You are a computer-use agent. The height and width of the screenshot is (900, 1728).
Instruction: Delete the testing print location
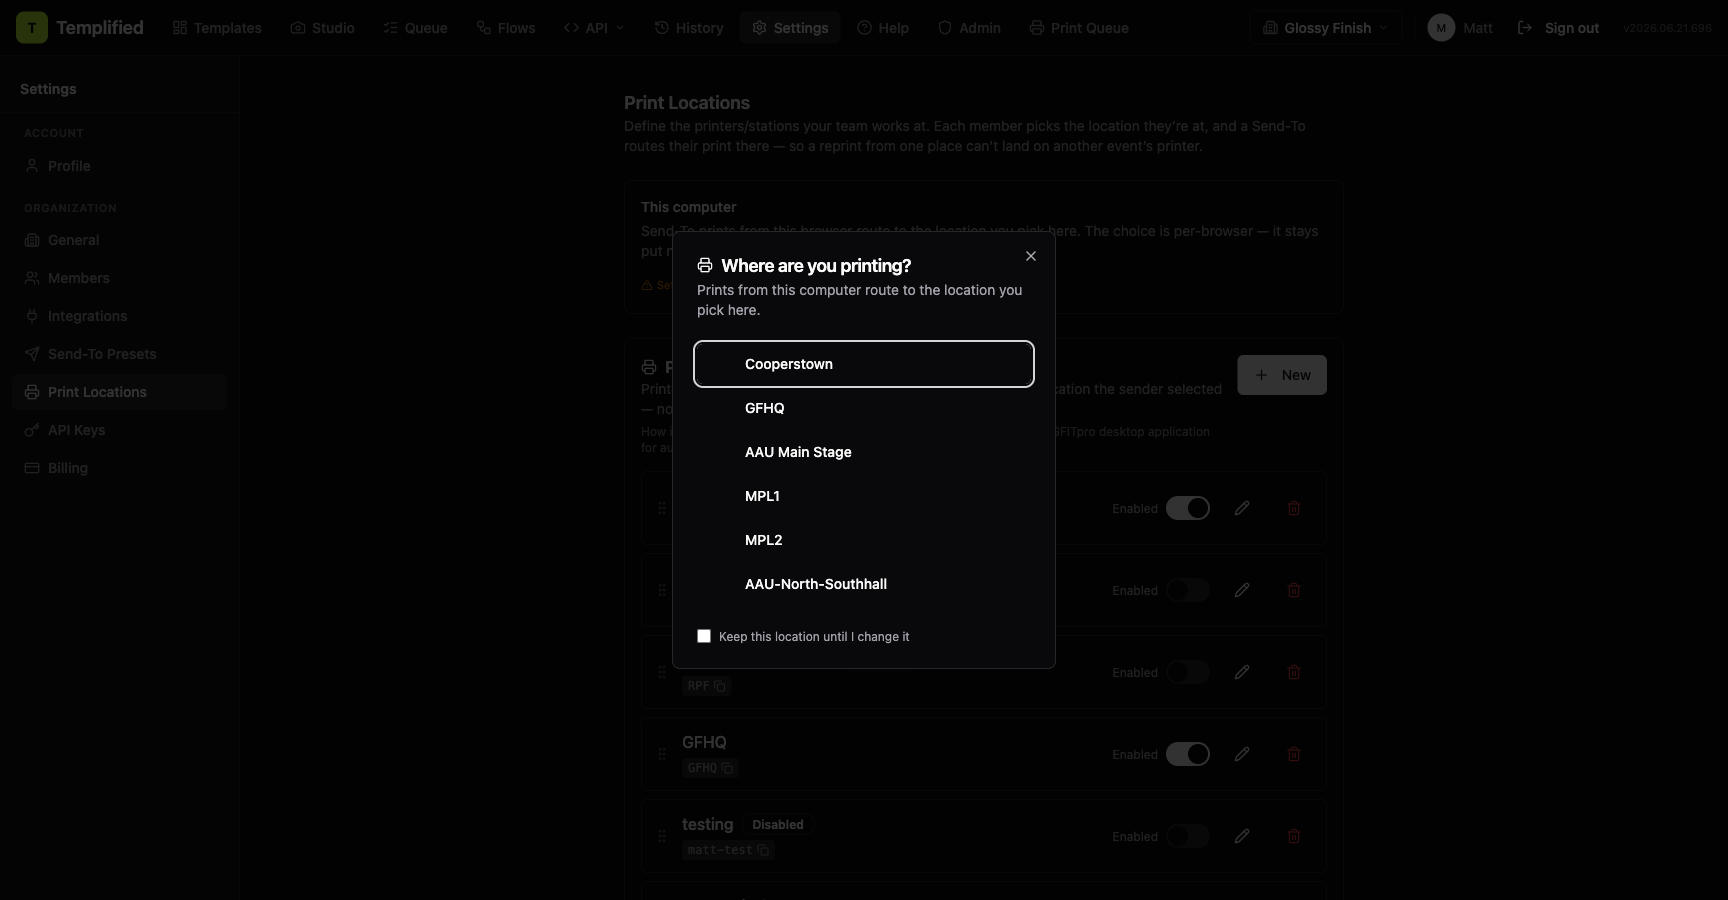point(1294,836)
